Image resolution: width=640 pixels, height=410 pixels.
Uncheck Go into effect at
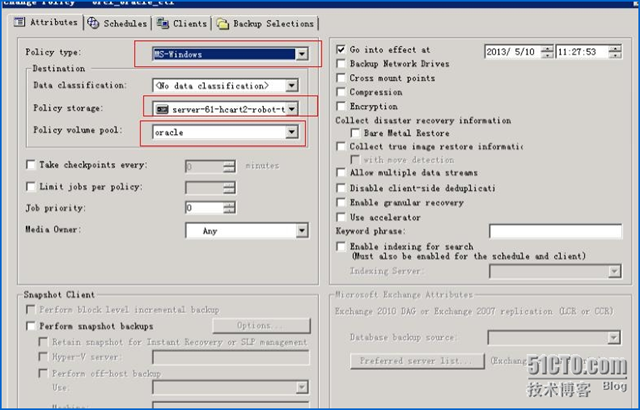pyautogui.click(x=341, y=50)
